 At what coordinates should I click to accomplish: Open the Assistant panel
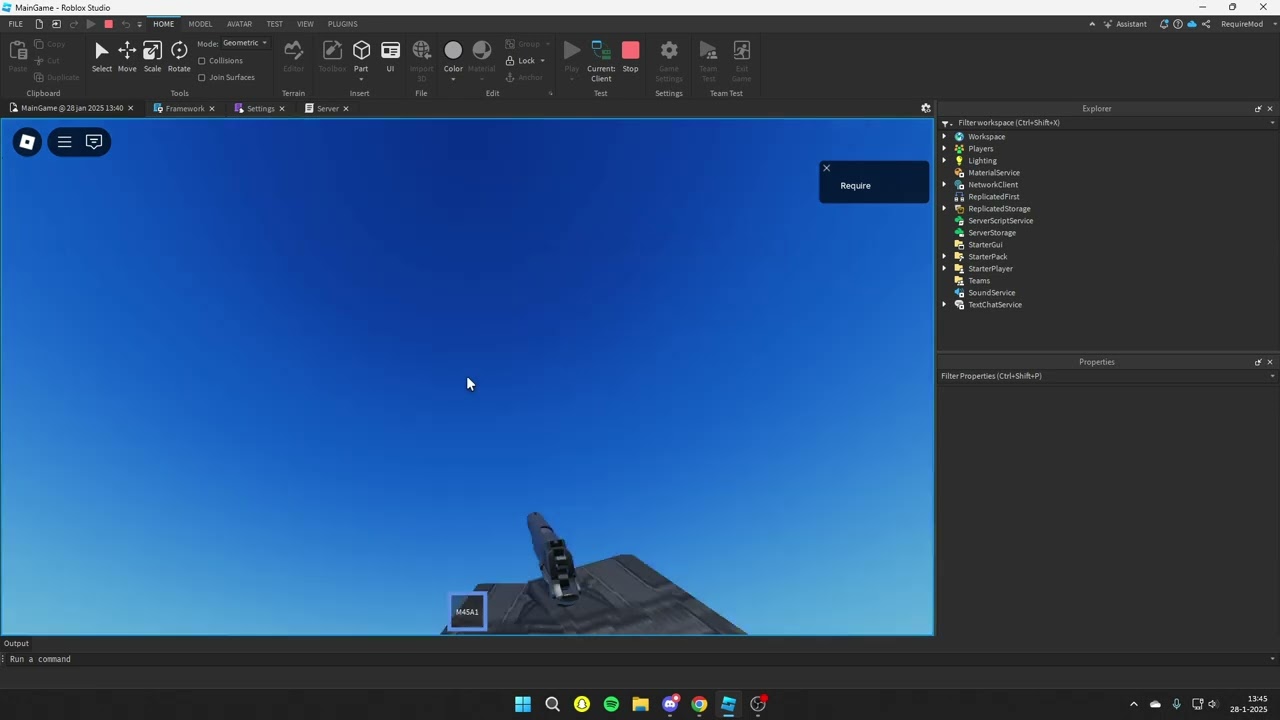coord(1126,24)
